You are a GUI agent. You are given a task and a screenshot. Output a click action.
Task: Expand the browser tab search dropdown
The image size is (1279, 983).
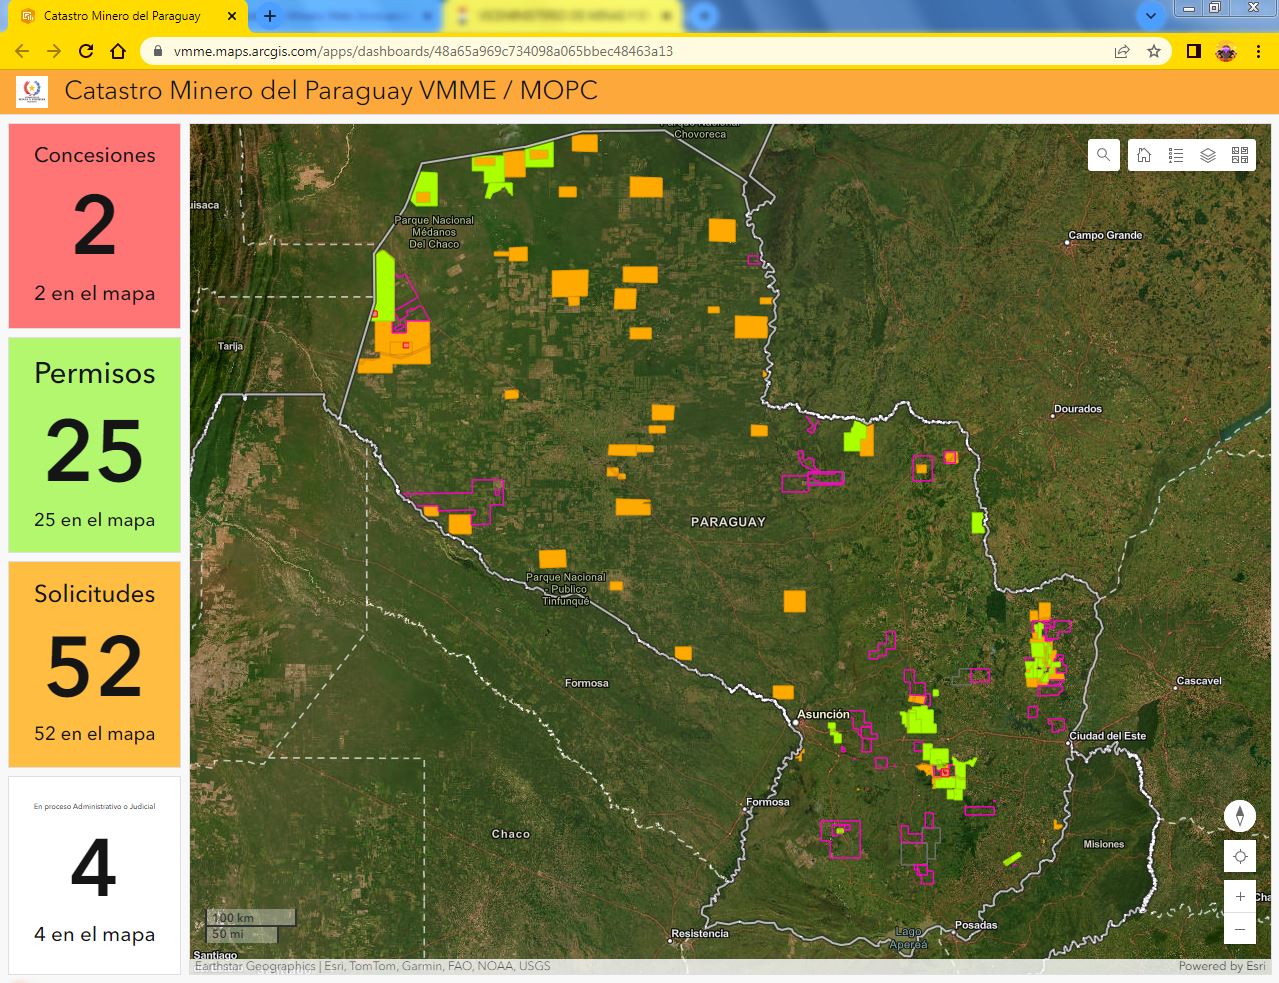[1151, 16]
